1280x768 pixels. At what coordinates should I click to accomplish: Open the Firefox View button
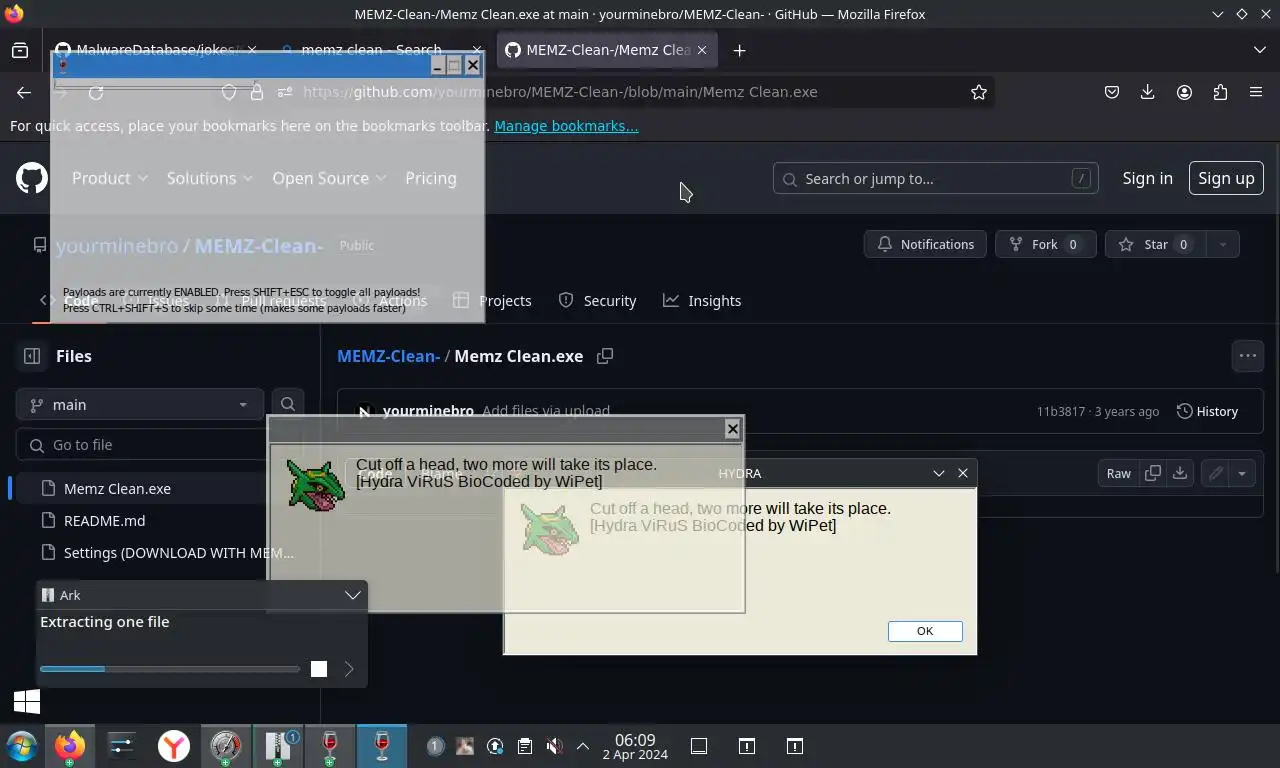pyautogui.click(x=20, y=50)
